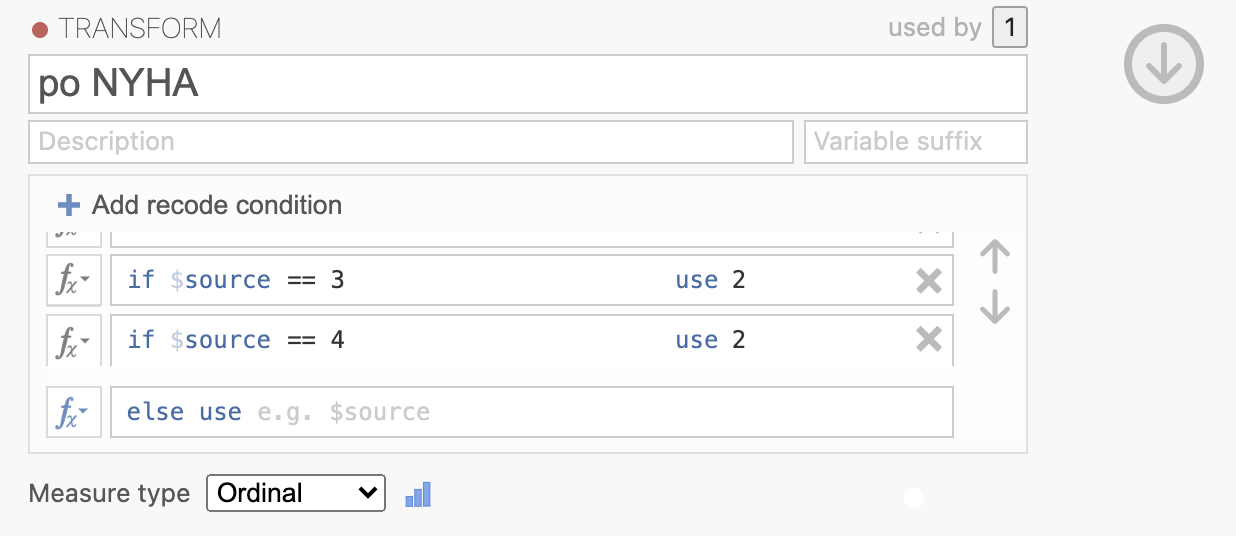Click the plus icon to add a recode condition
1236x536 pixels.
click(x=69, y=205)
